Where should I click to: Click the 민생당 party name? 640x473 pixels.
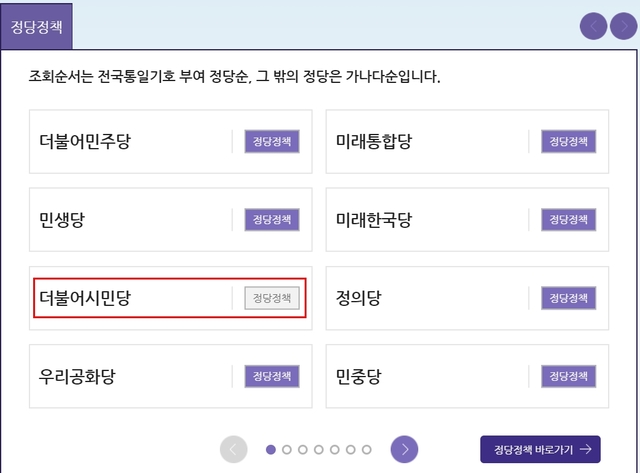(62, 220)
